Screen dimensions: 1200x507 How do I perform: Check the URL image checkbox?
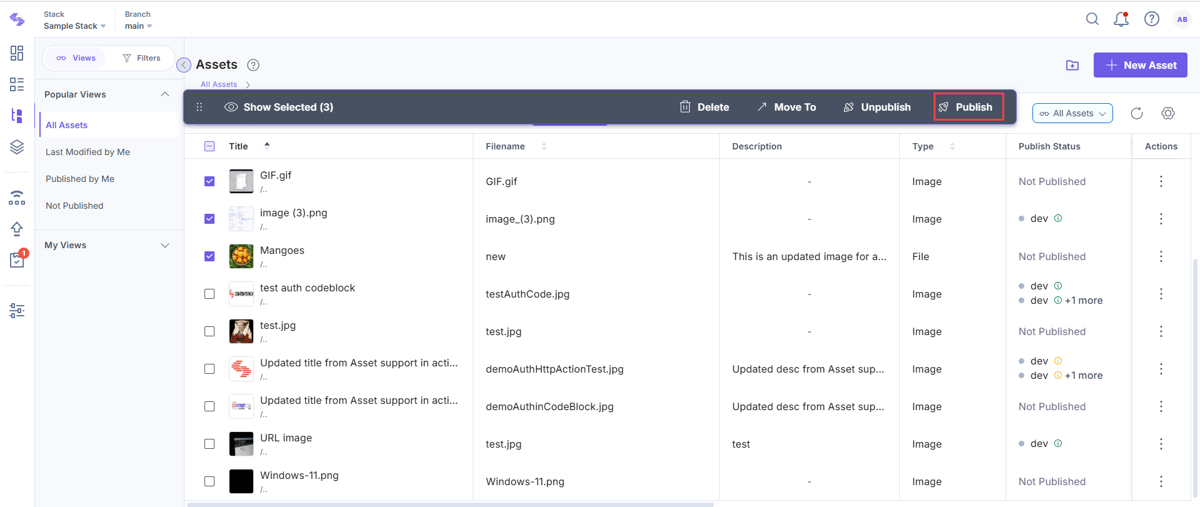pyautogui.click(x=209, y=444)
